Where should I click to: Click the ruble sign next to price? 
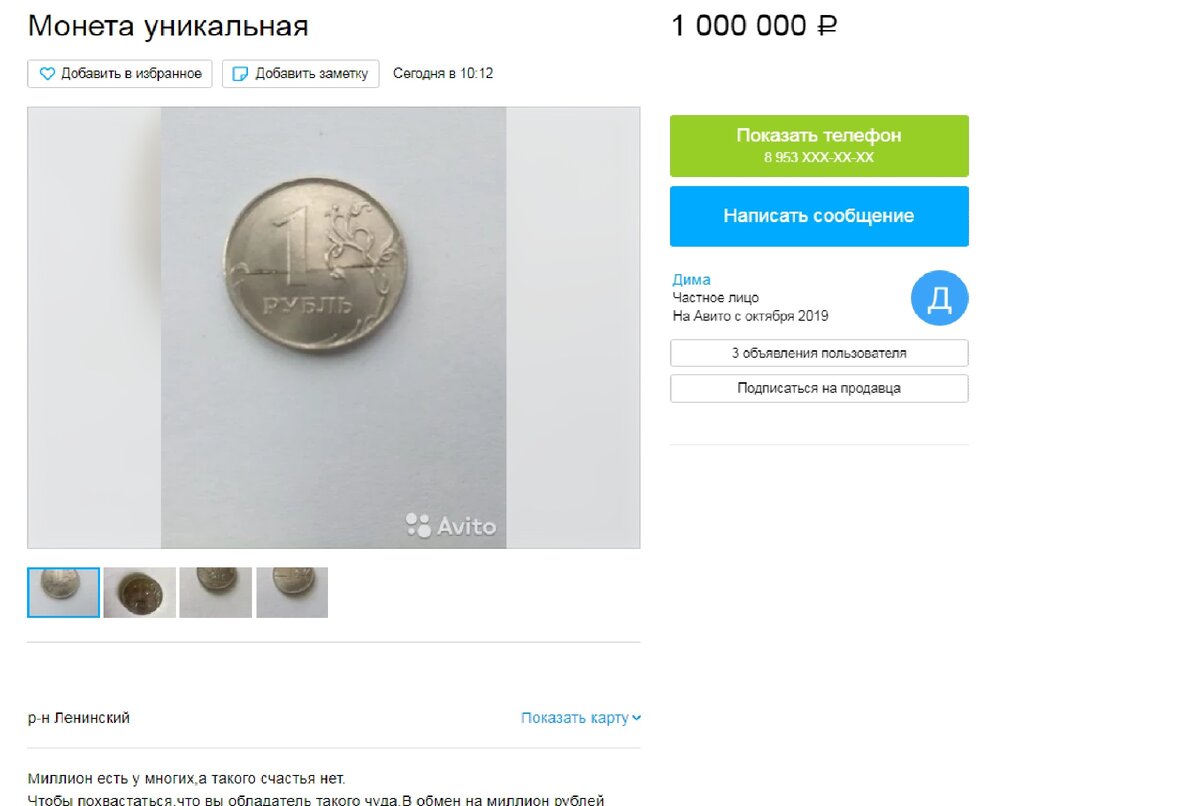827,26
